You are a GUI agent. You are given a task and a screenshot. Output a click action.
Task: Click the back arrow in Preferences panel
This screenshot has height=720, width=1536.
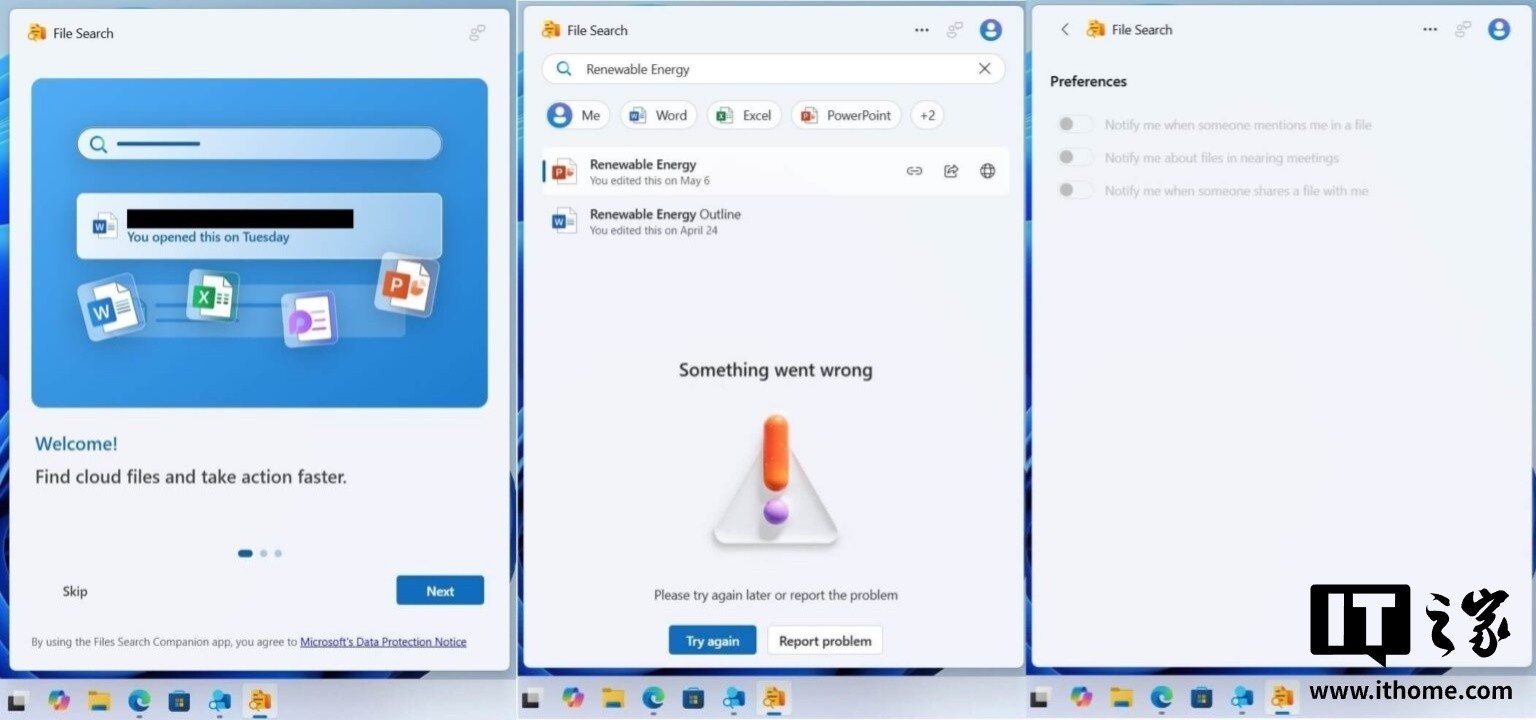pyautogui.click(x=1065, y=30)
